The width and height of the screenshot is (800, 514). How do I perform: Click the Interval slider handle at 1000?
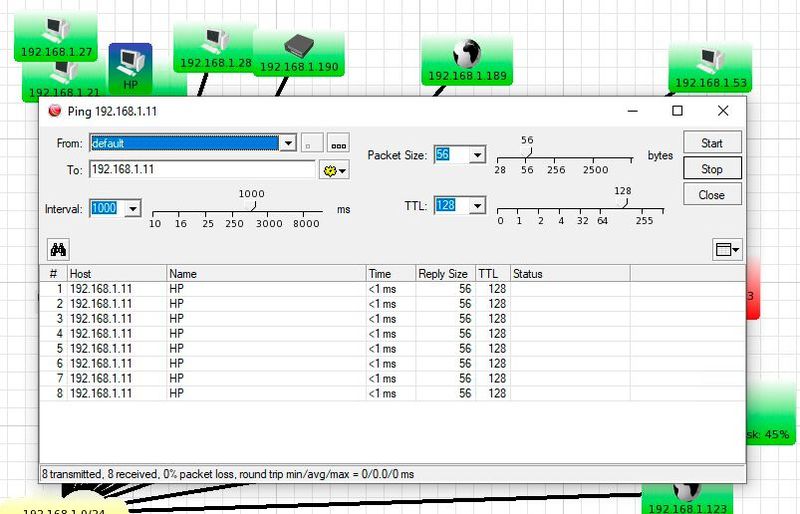(251, 206)
